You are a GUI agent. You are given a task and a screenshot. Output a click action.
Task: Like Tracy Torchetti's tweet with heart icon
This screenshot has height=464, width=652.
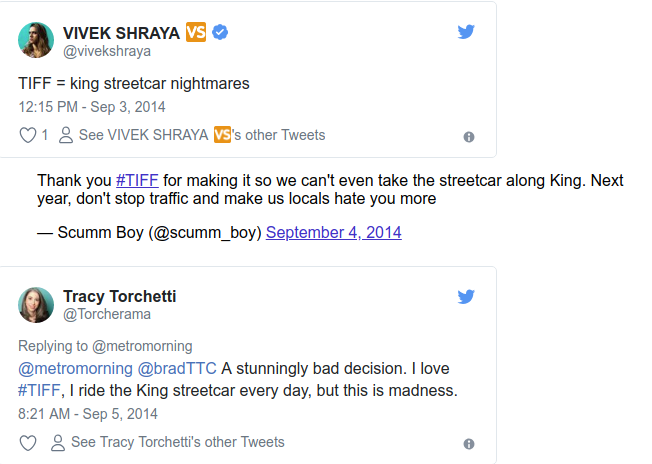[x=28, y=442]
